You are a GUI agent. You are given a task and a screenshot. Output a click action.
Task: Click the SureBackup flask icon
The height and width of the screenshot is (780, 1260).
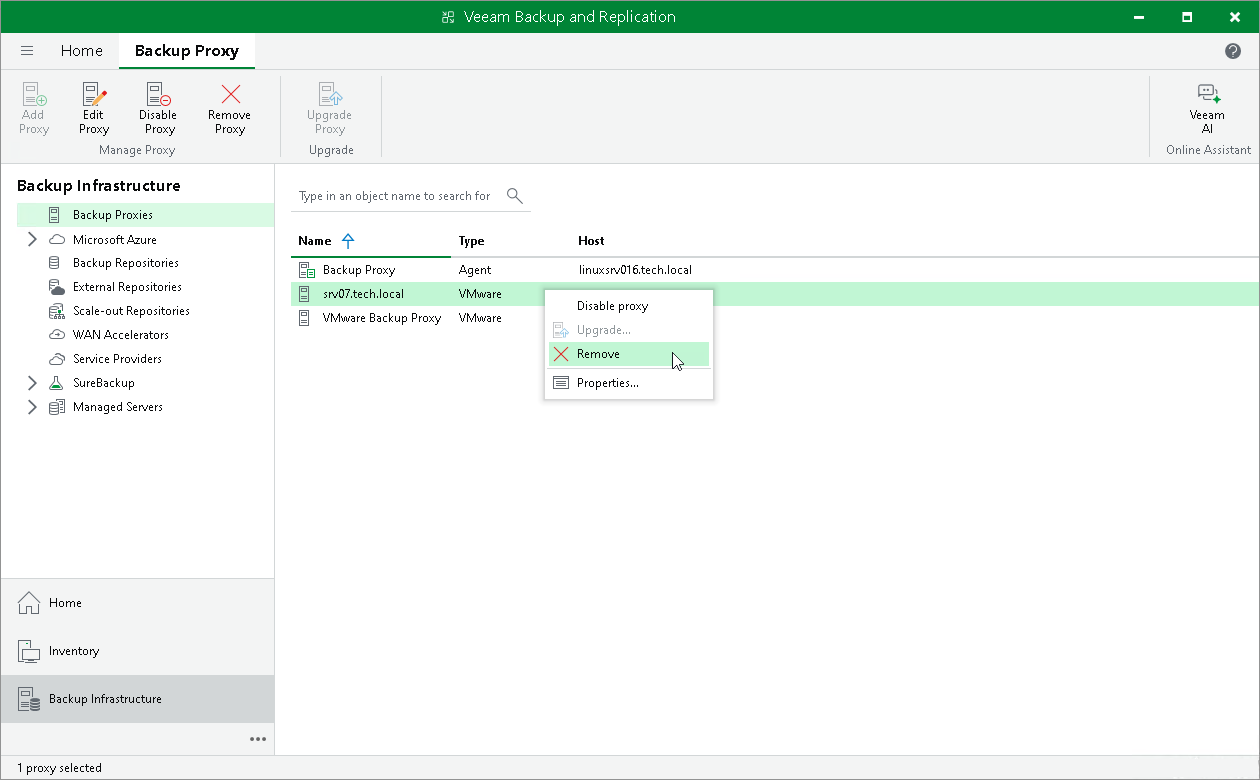tap(57, 383)
